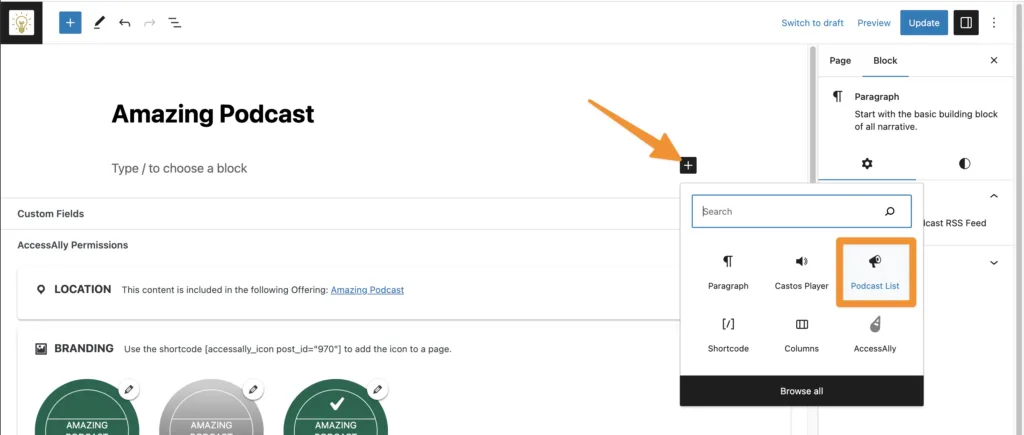The height and width of the screenshot is (435, 1024).
Task: Insert the Podcast List block
Action: [x=874, y=272]
